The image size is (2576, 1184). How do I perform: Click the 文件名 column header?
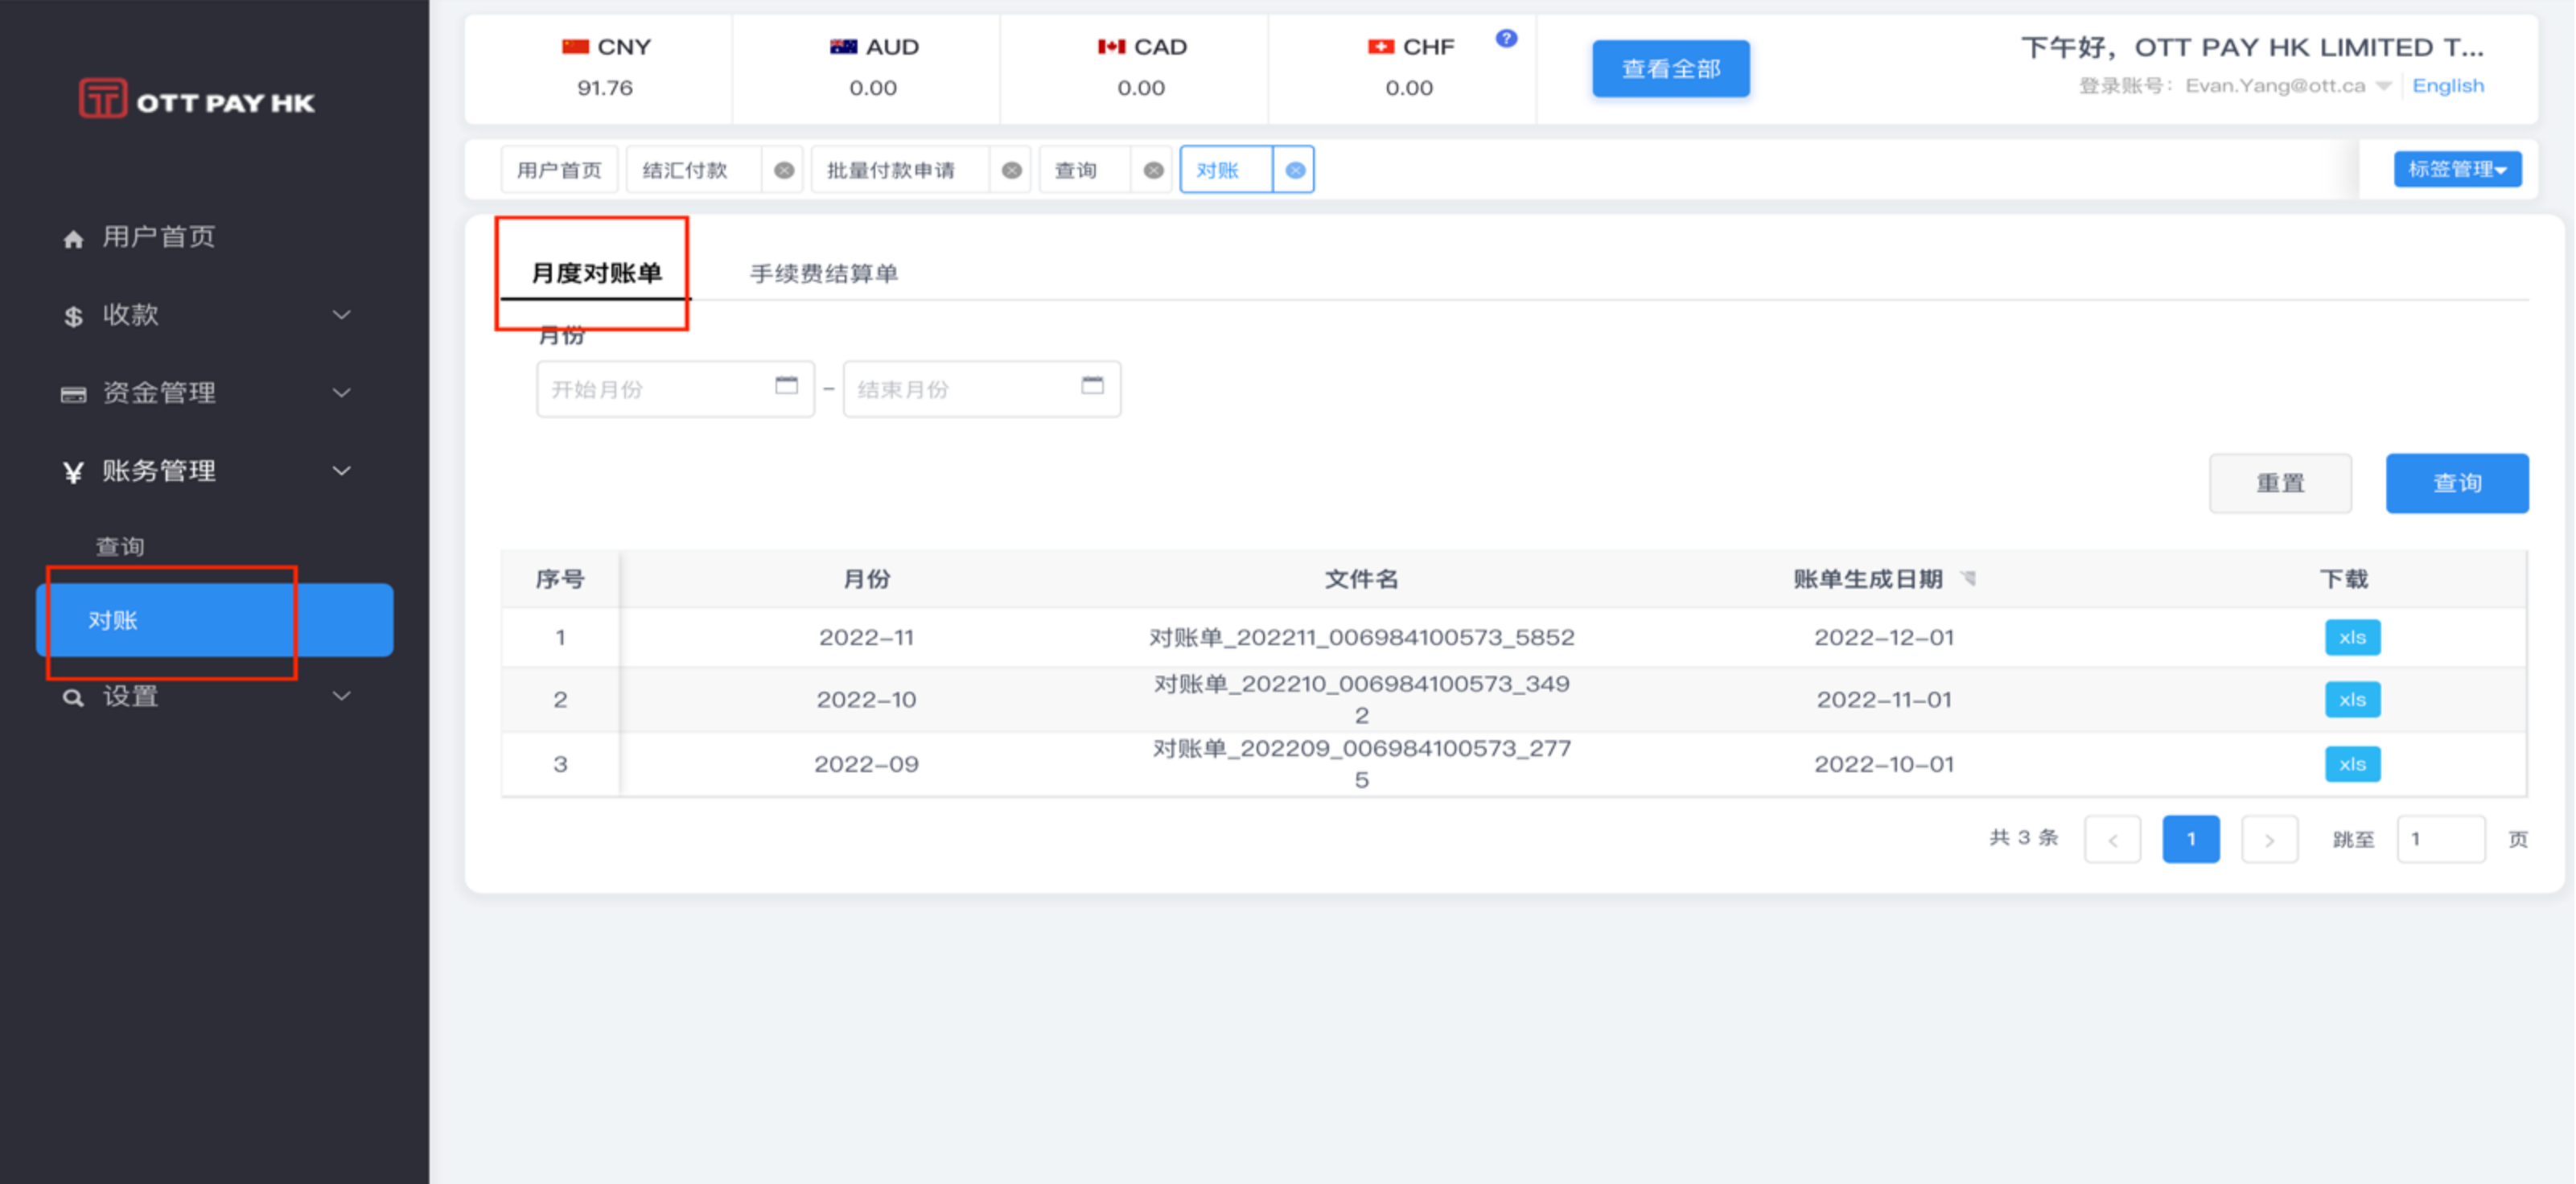tap(1361, 579)
